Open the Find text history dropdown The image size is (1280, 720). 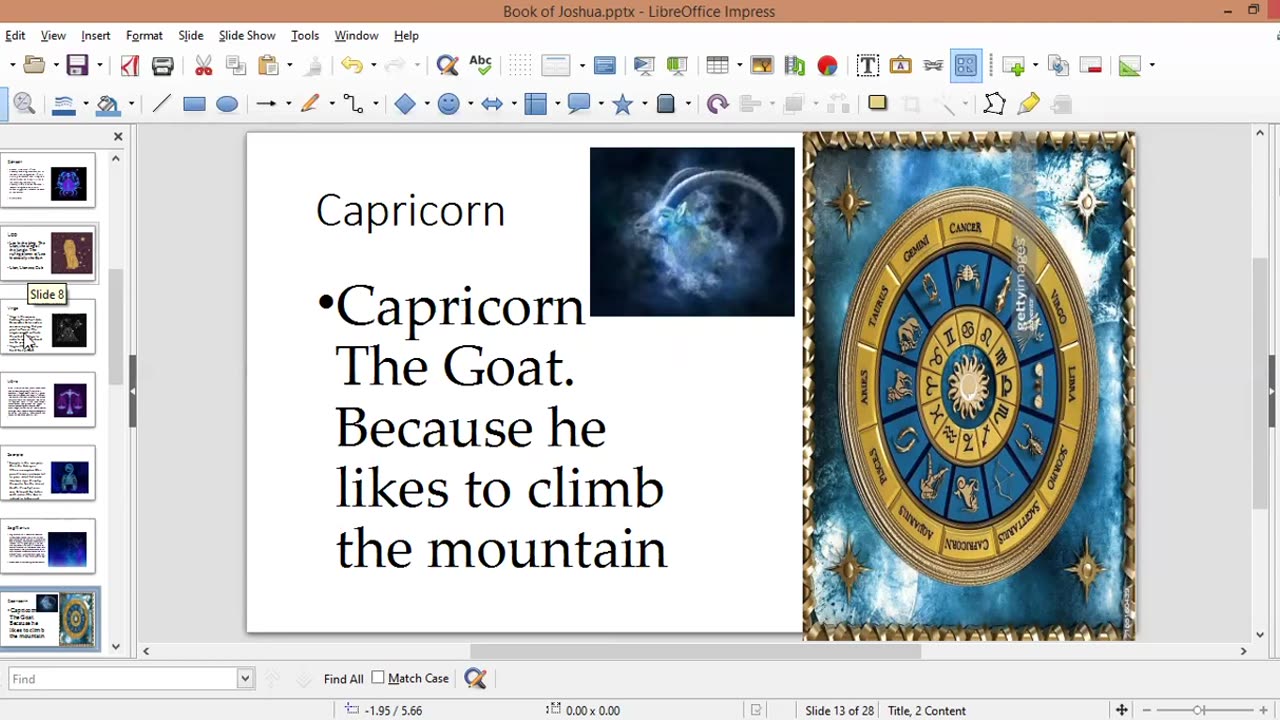[245, 679]
